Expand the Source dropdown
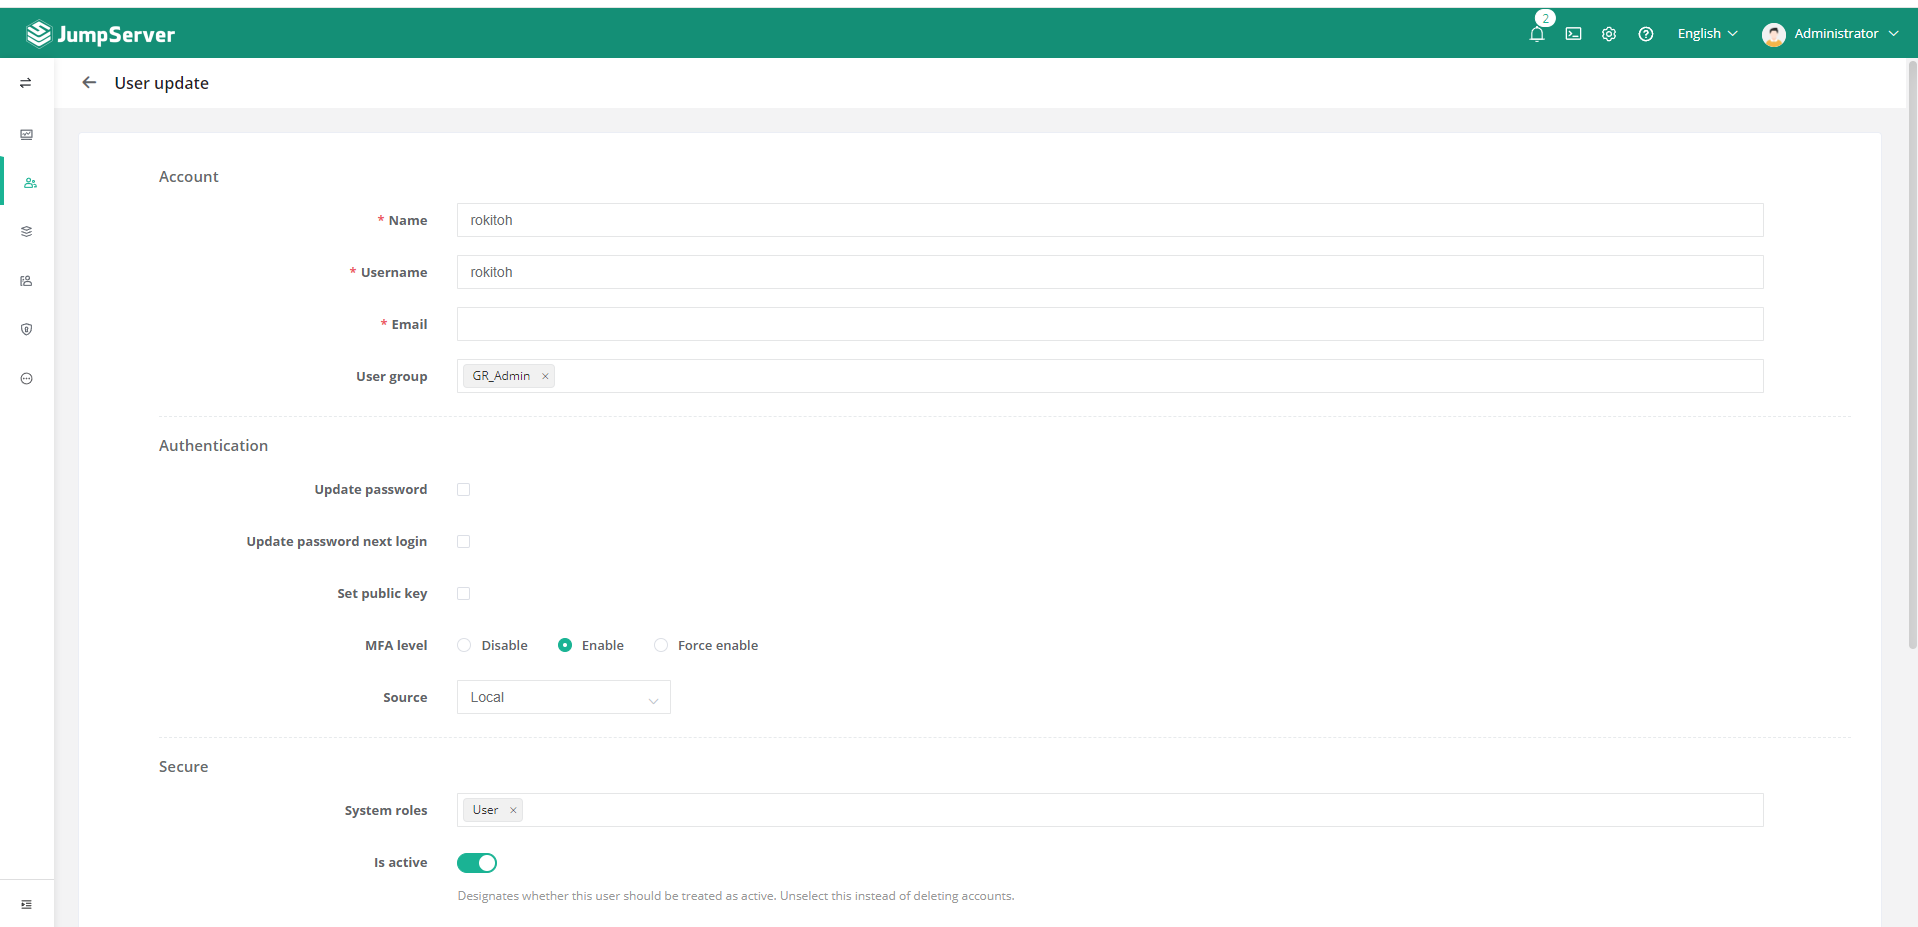The width and height of the screenshot is (1918, 927). point(563,698)
